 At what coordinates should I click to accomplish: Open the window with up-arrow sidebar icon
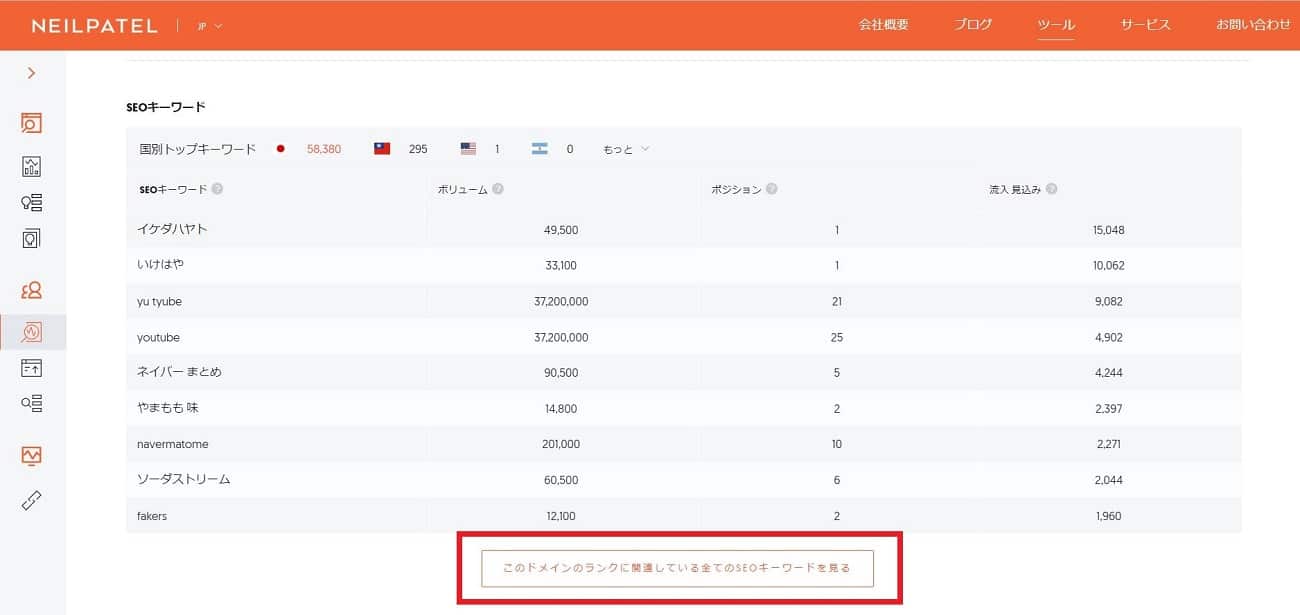coord(32,368)
